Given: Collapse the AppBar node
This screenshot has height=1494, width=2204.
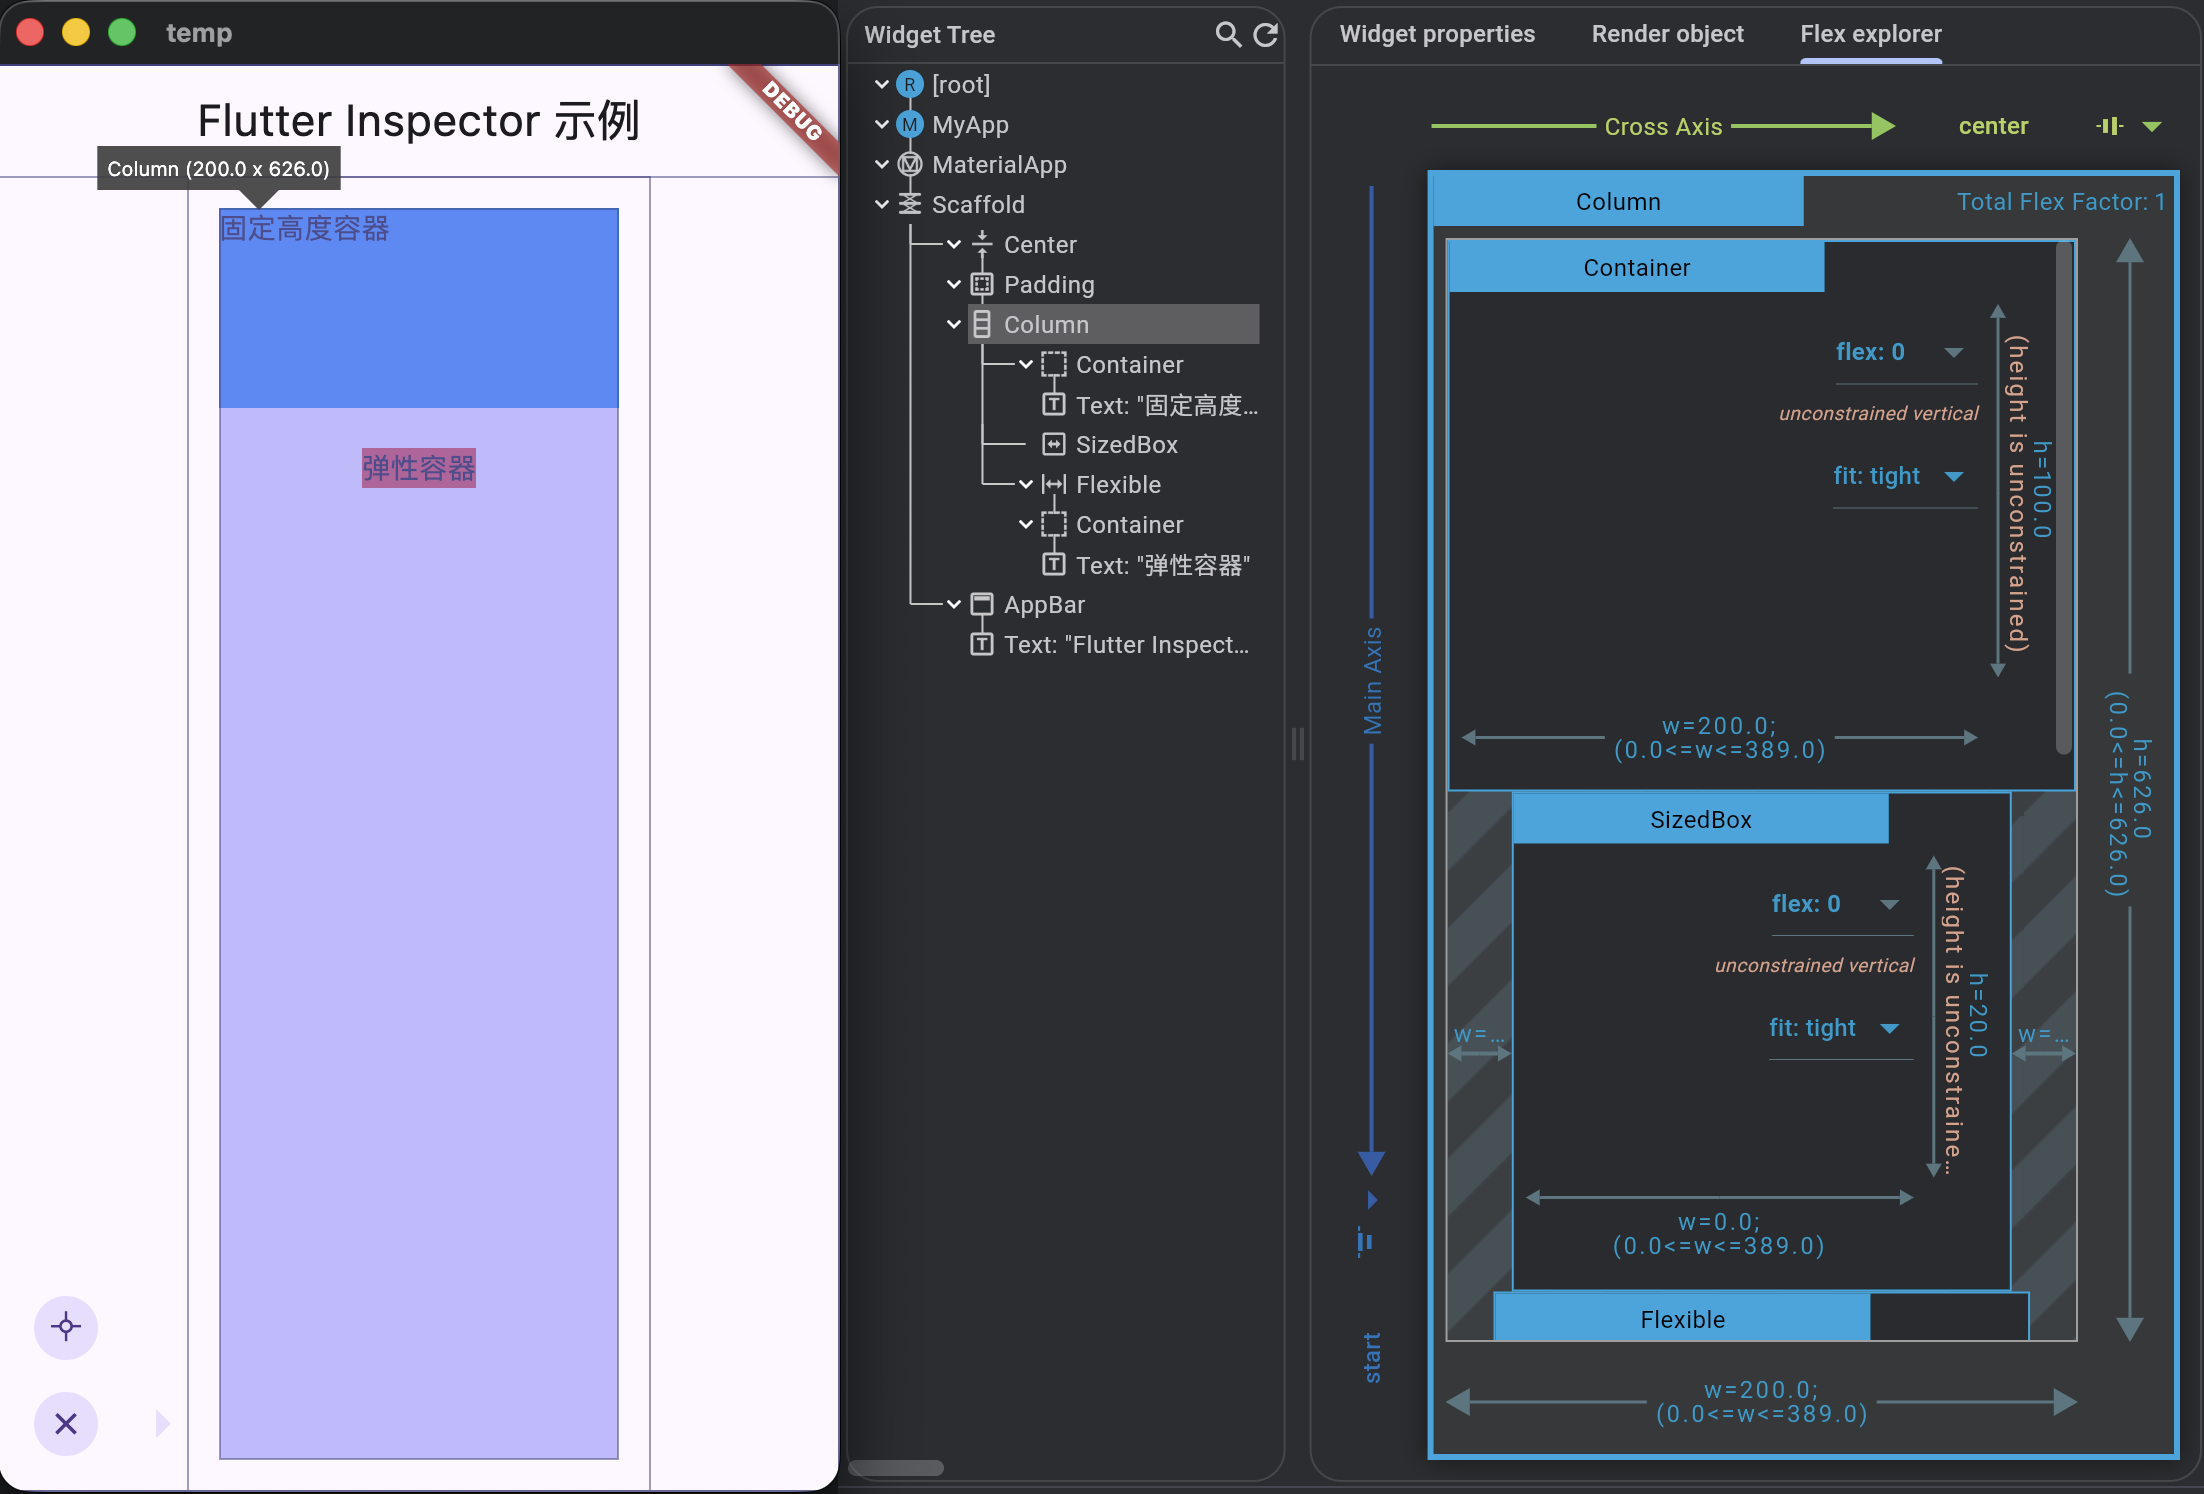Looking at the screenshot, I should (x=954, y=605).
